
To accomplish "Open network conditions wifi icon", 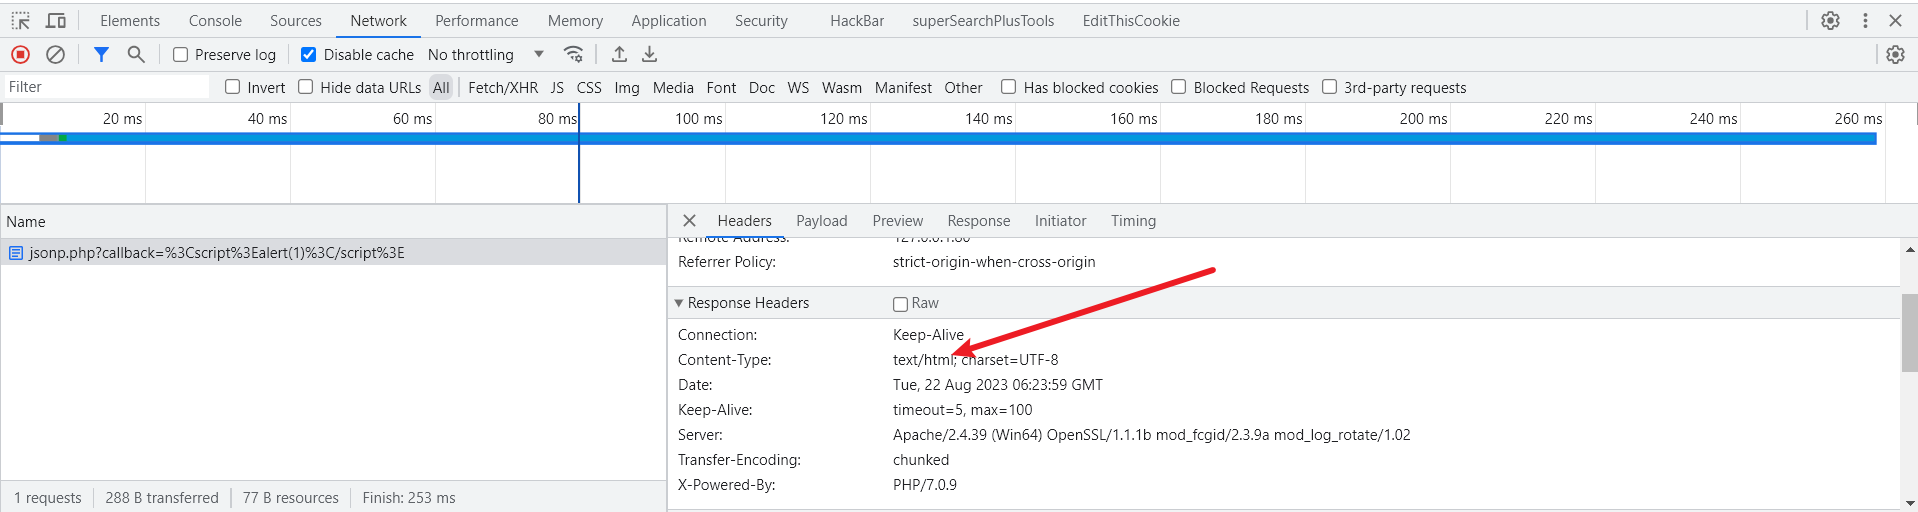I will coord(573,55).
